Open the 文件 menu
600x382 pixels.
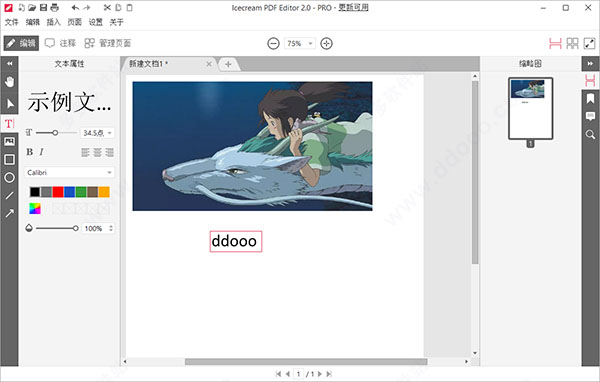tap(11, 22)
